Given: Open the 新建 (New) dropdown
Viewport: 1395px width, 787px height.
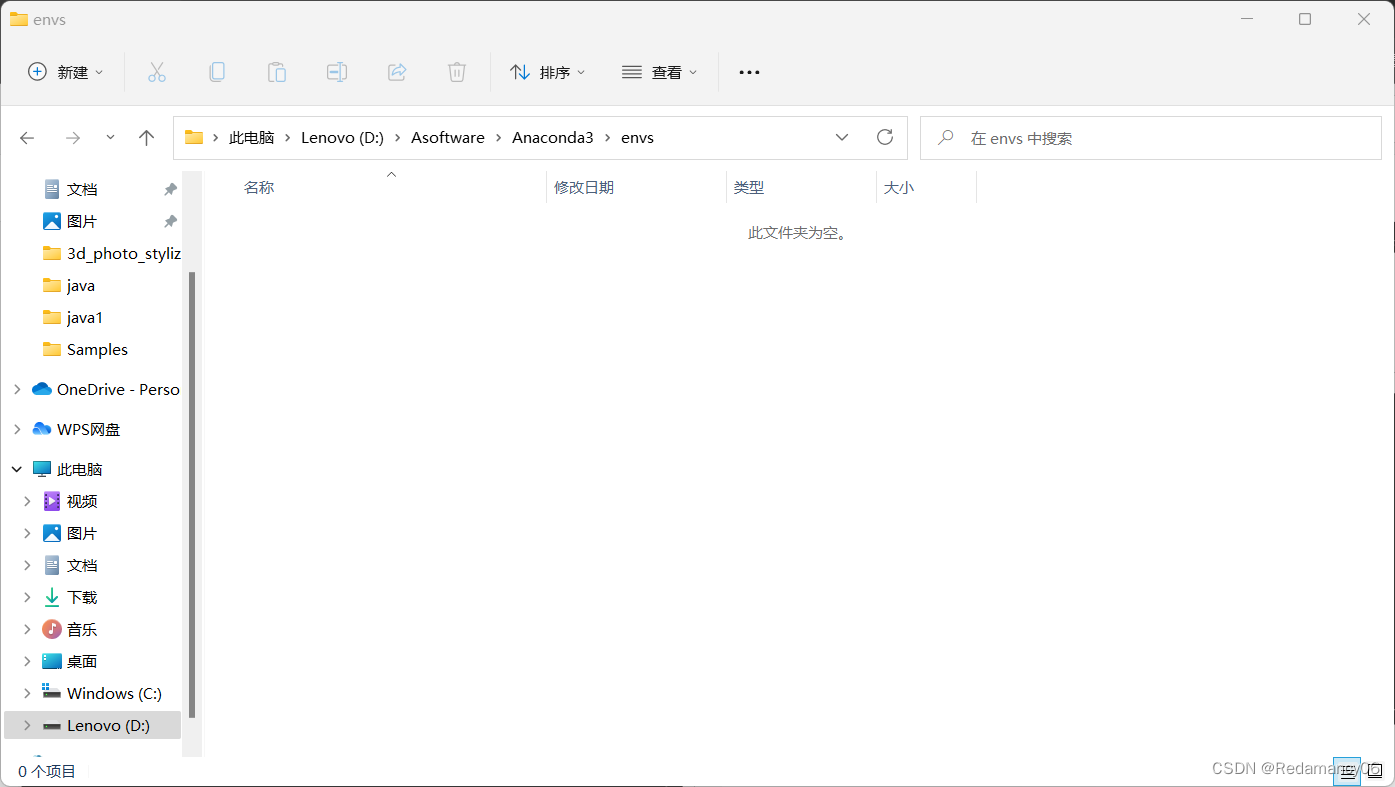Looking at the screenshot, I should pos(66,72).
